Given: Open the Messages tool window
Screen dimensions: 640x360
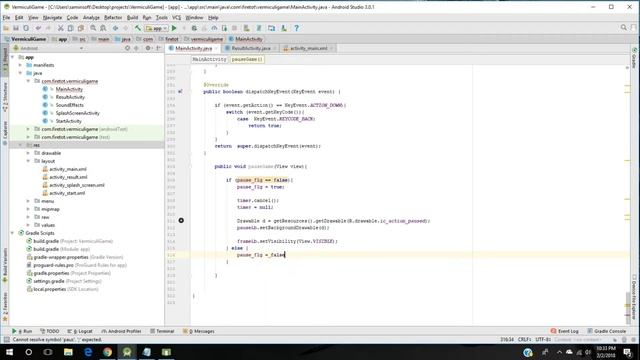Looking at the screenshot, I should tap(199, 331).
